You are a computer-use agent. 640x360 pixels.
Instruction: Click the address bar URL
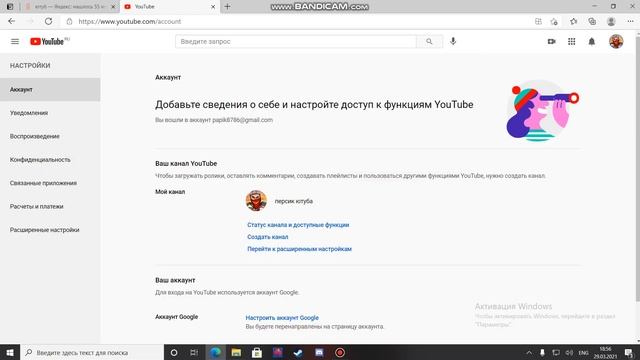tap(129, 21)
